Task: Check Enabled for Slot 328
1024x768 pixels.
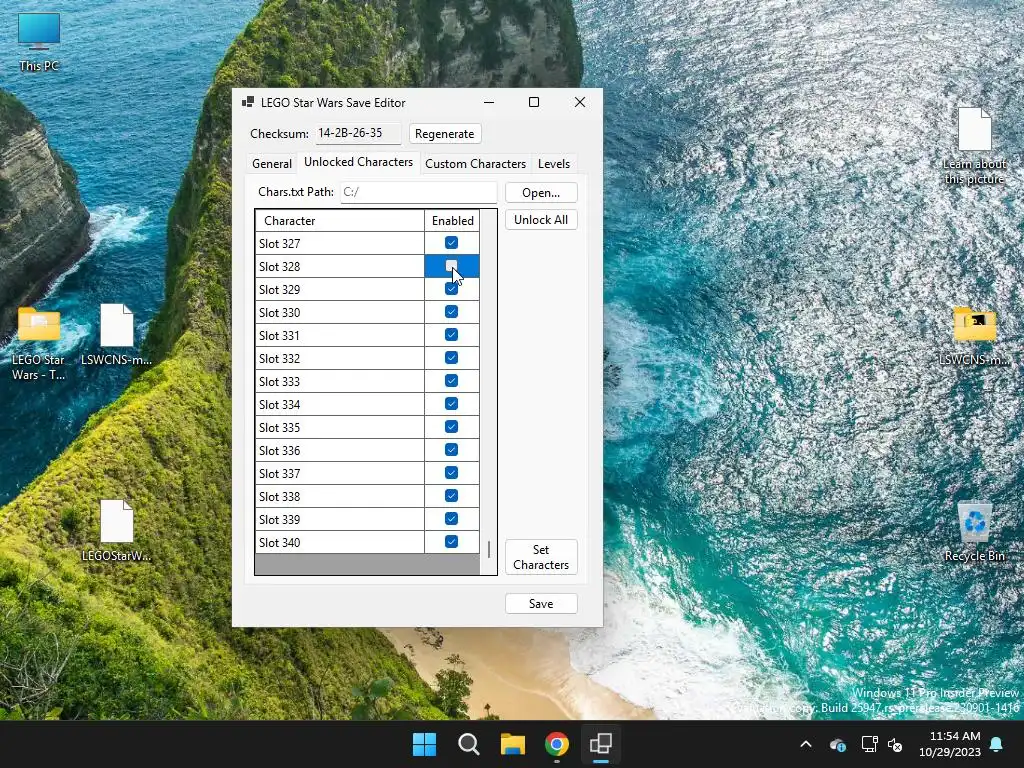Action: click(451, 266)
